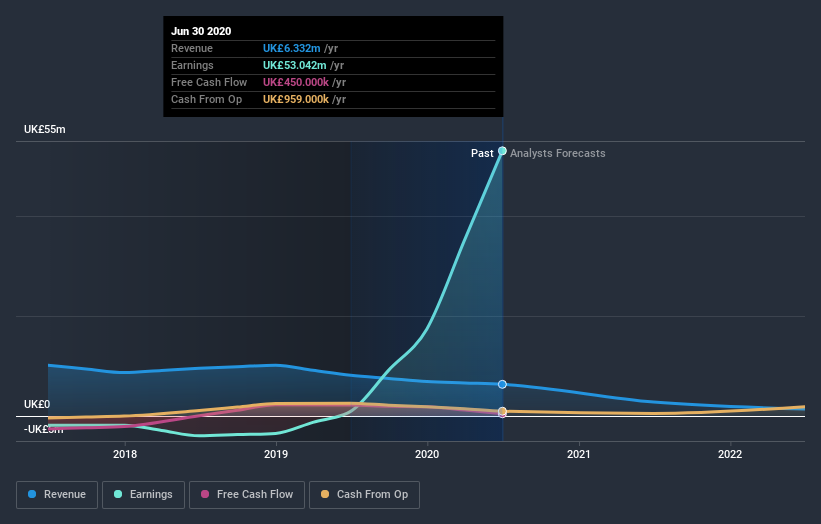
Task: Click the 'Cash From Op' row label in tooltip
Action: coord(206,99)
